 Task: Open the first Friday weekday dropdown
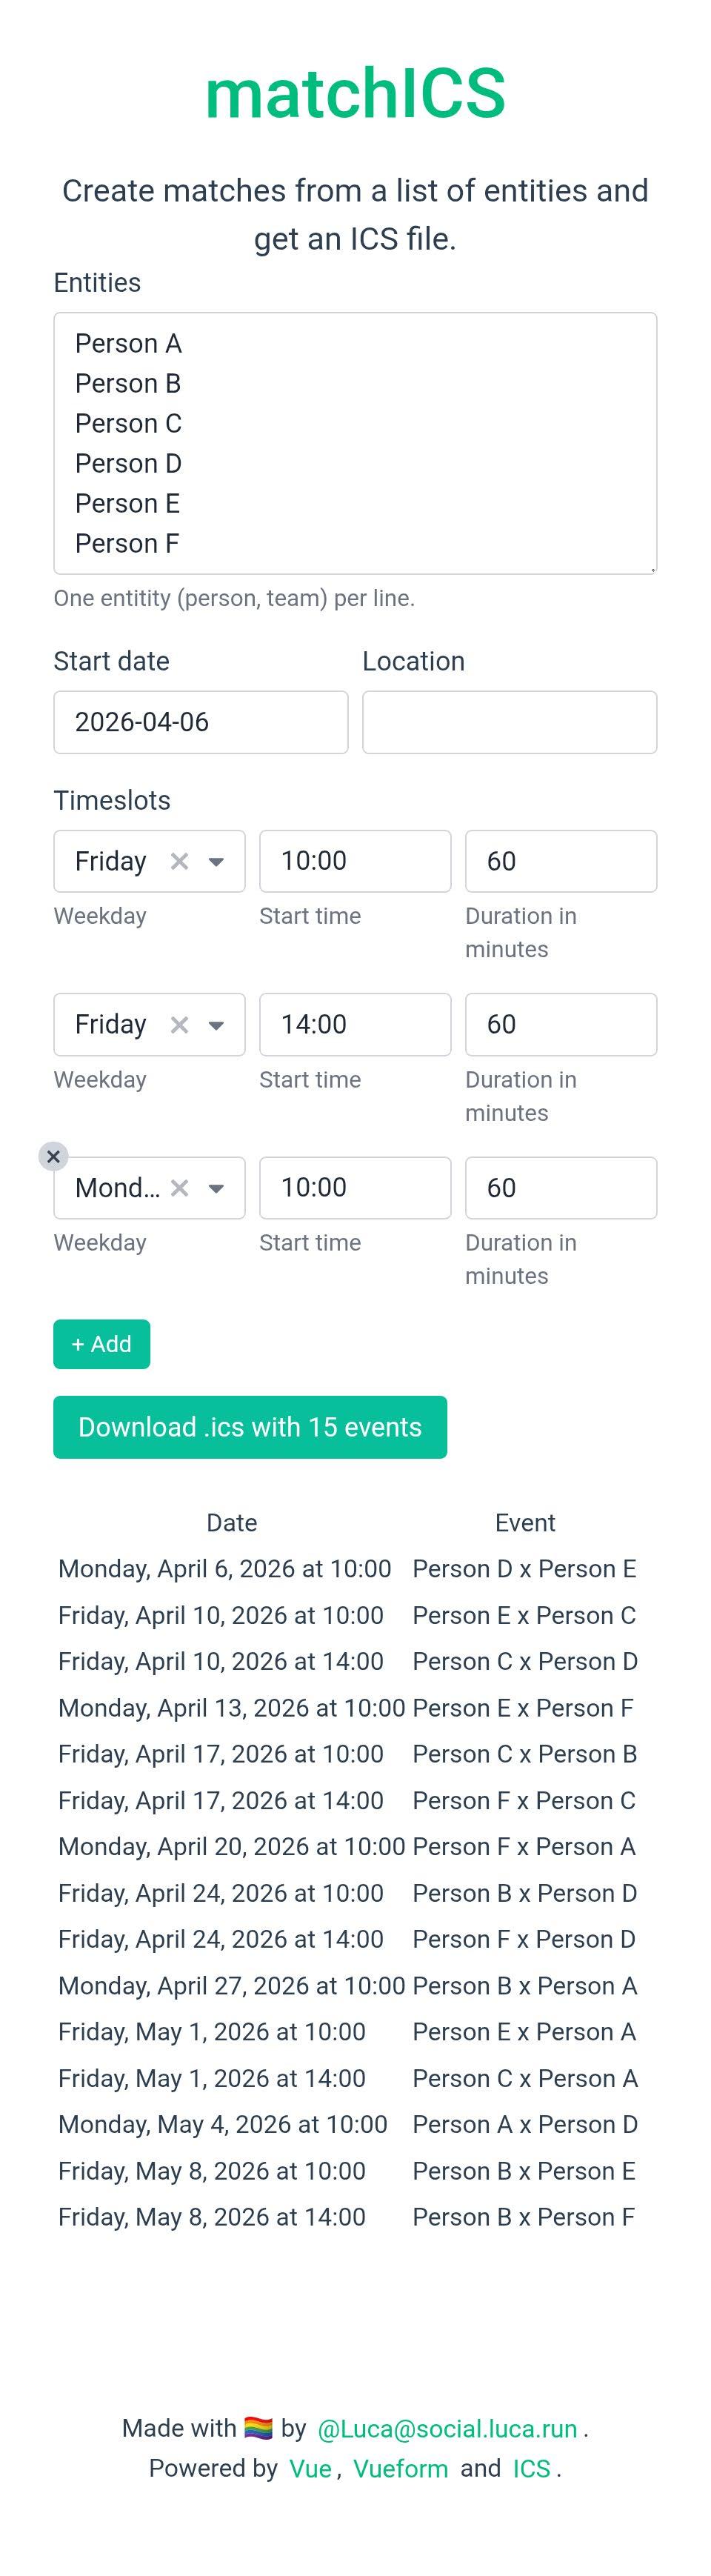pyautogui.click(x=216, y=861)
